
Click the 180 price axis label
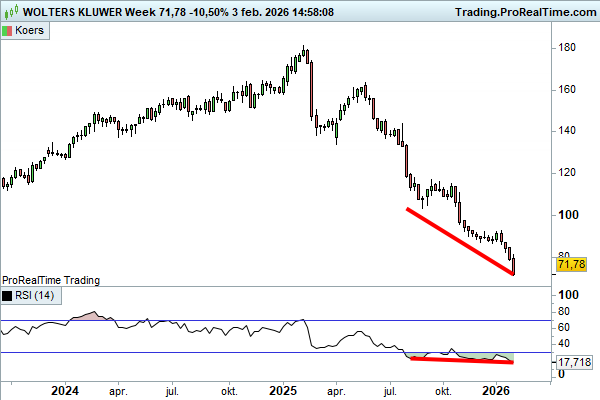coord(567,47)
